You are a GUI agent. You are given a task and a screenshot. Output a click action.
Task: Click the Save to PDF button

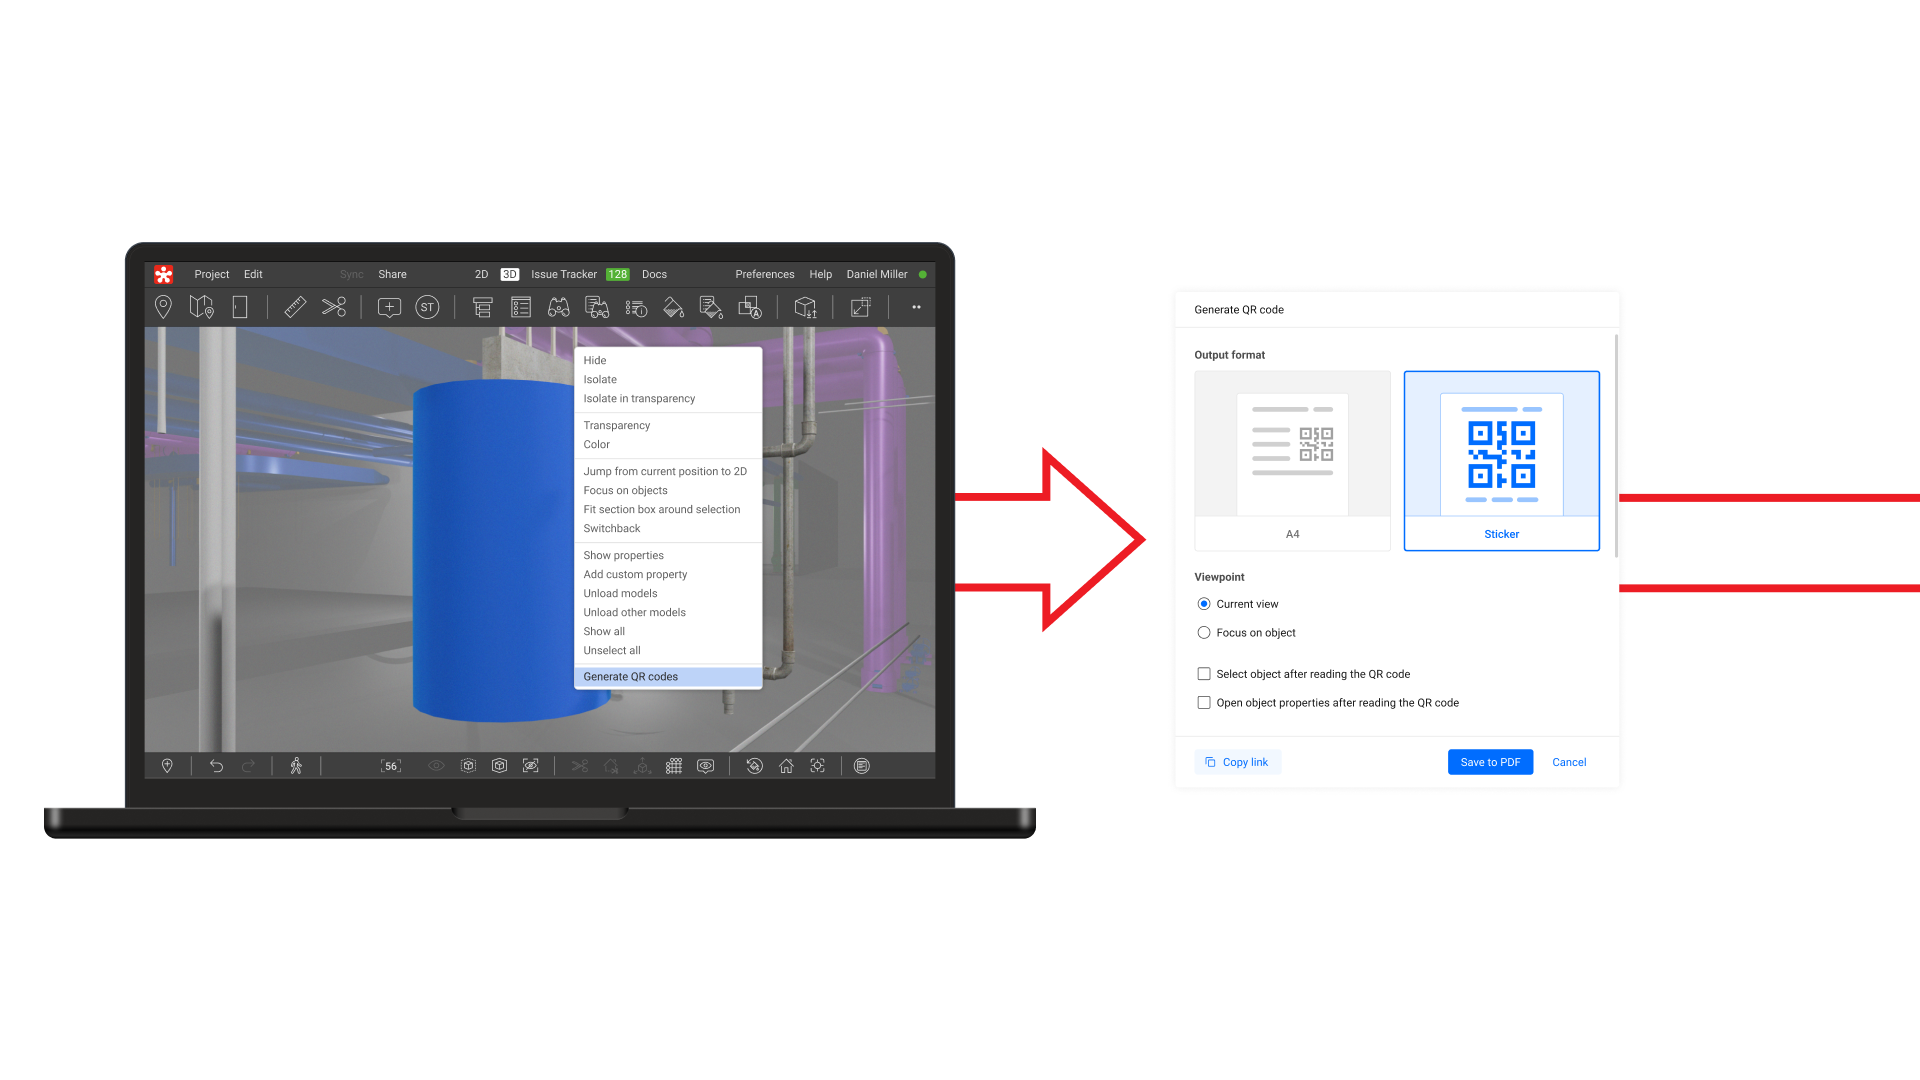[1490, 762]
